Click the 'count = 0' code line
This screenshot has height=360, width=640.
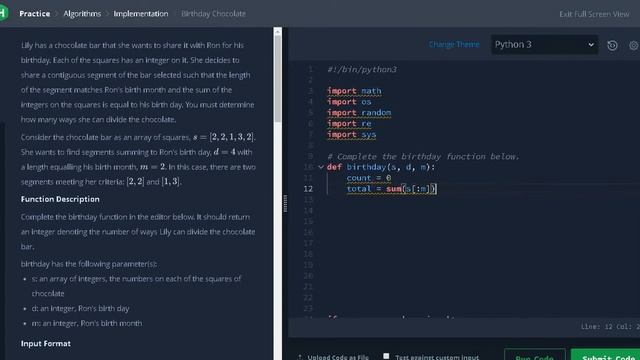click(x=369, y=178)
